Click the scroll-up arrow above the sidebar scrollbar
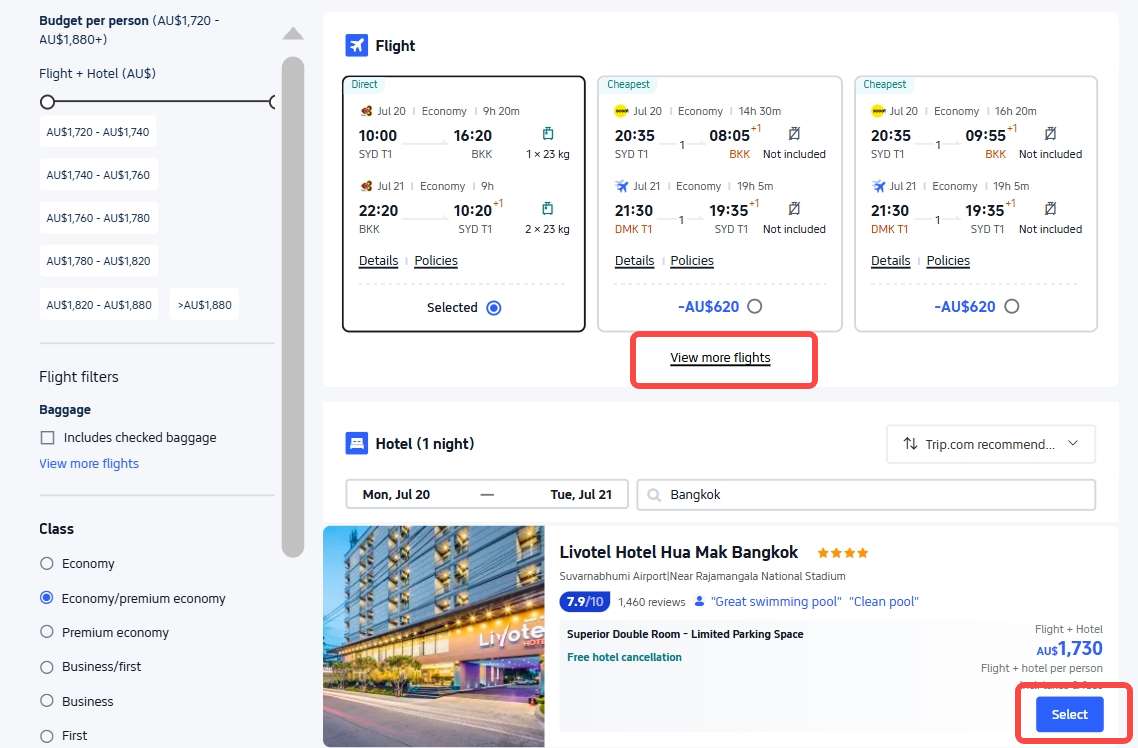 (x=292, y=33)
